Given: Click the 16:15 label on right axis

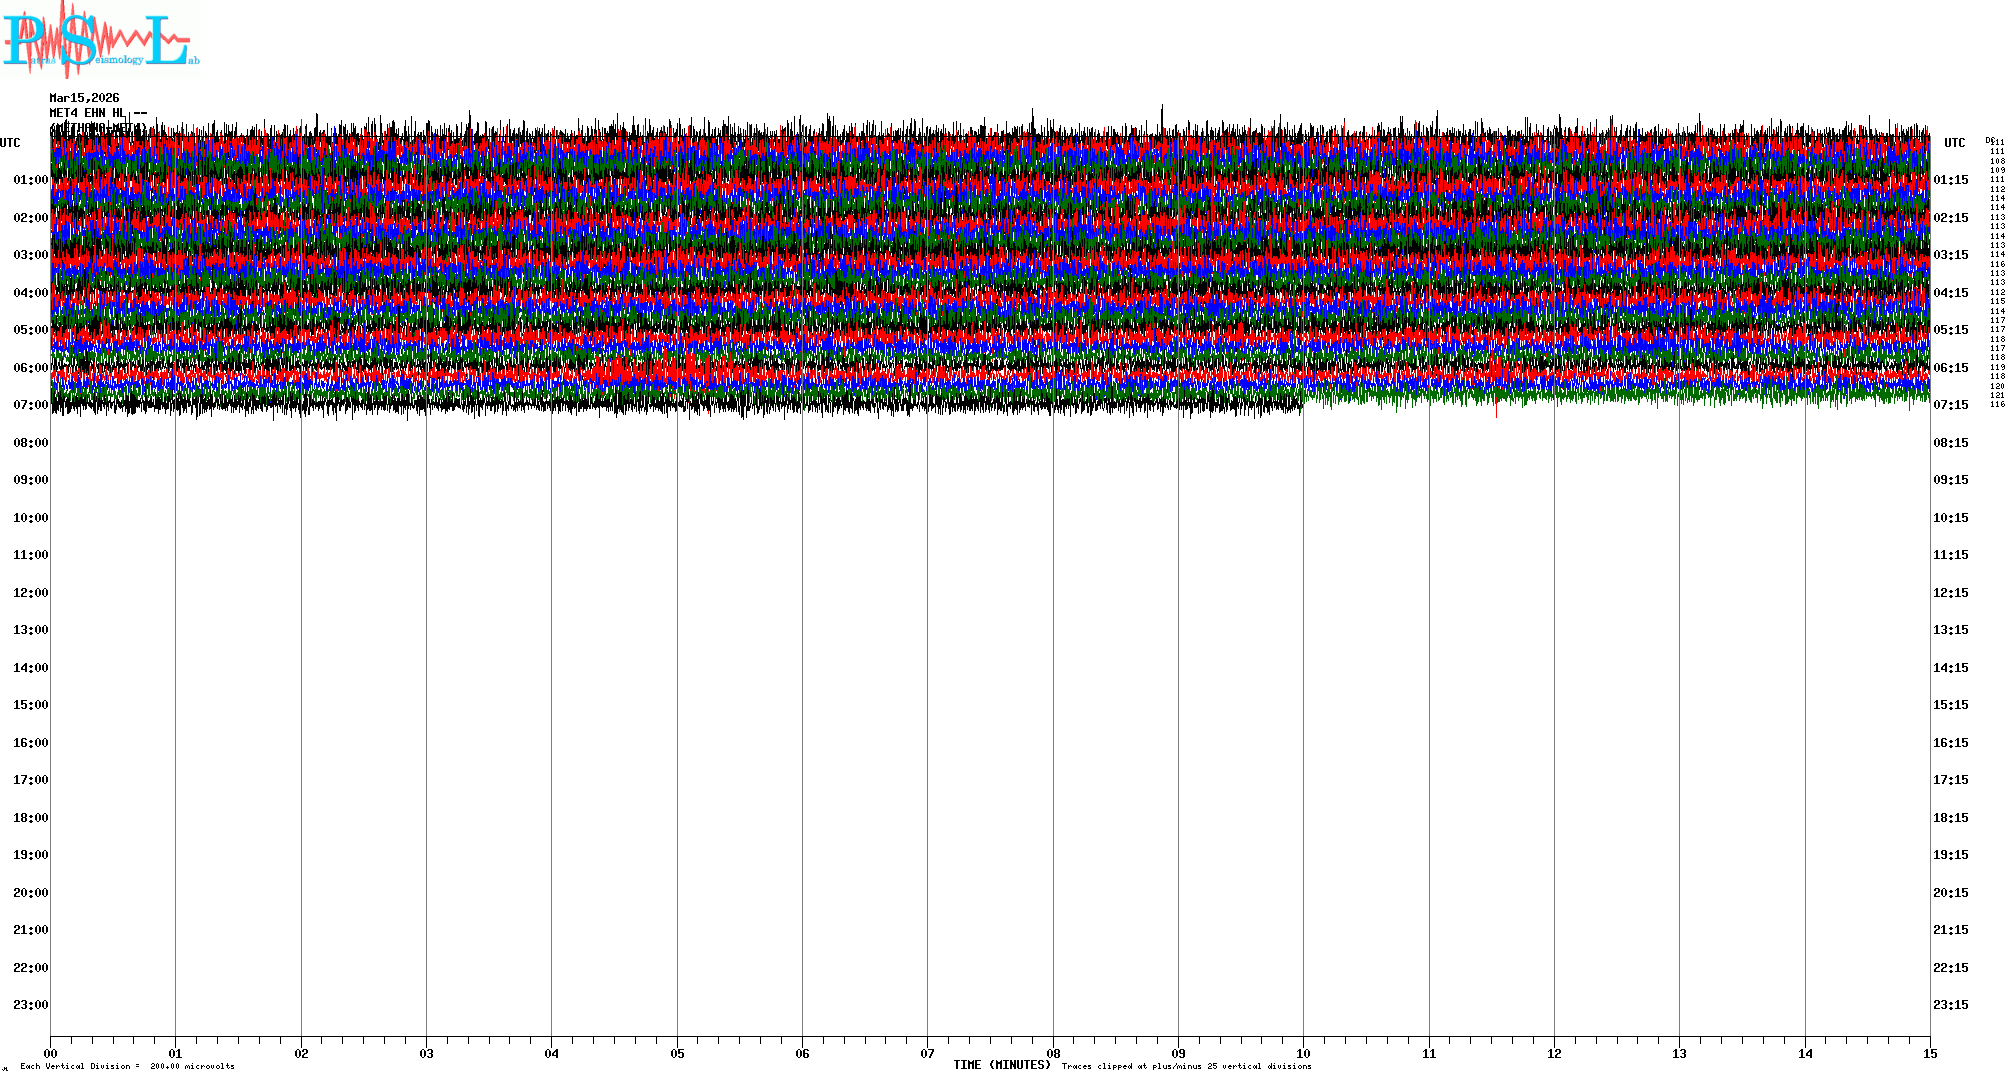Looking at the screenshot, I should 1950,743.
